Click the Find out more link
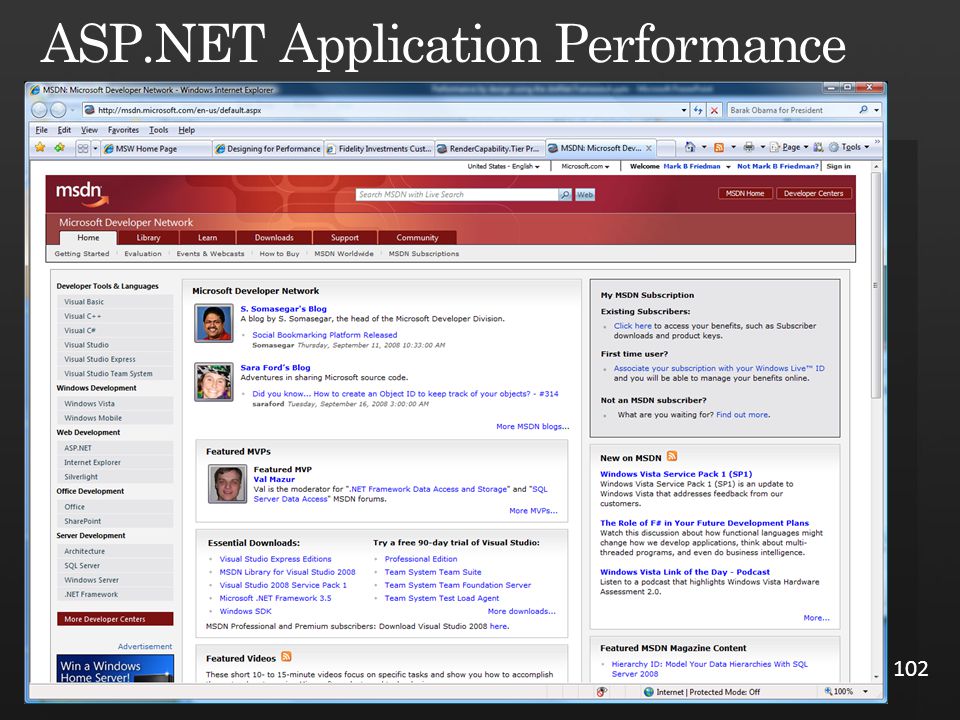Screen dimensions: 960x720 (742, 414)
